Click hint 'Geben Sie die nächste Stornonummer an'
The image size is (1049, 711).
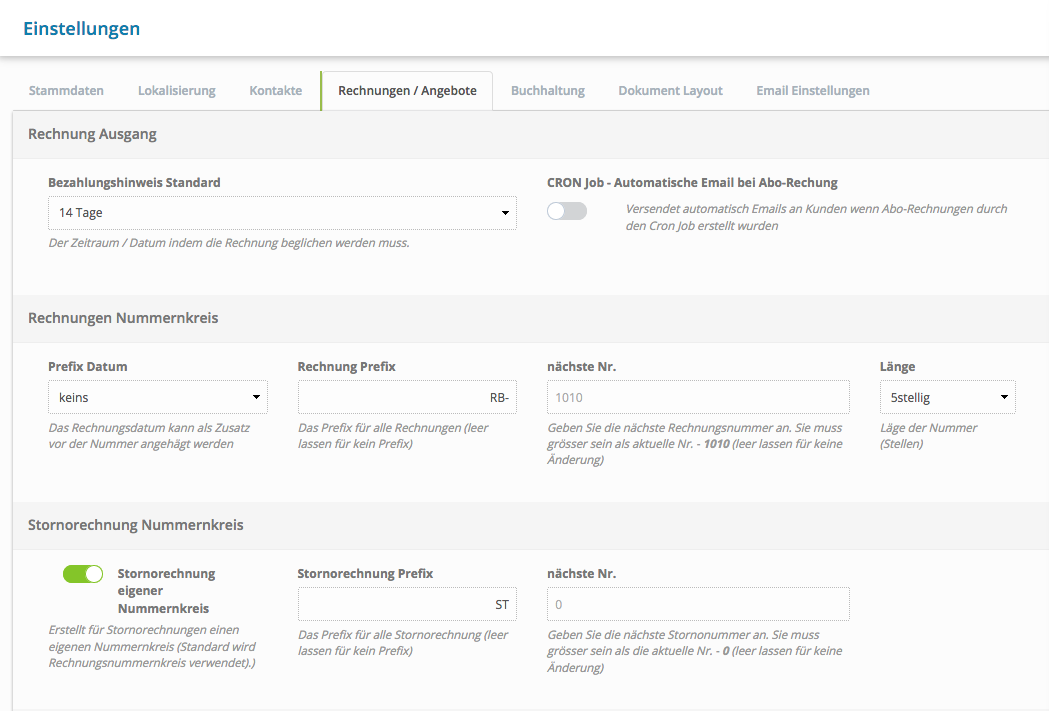(695, 651)
